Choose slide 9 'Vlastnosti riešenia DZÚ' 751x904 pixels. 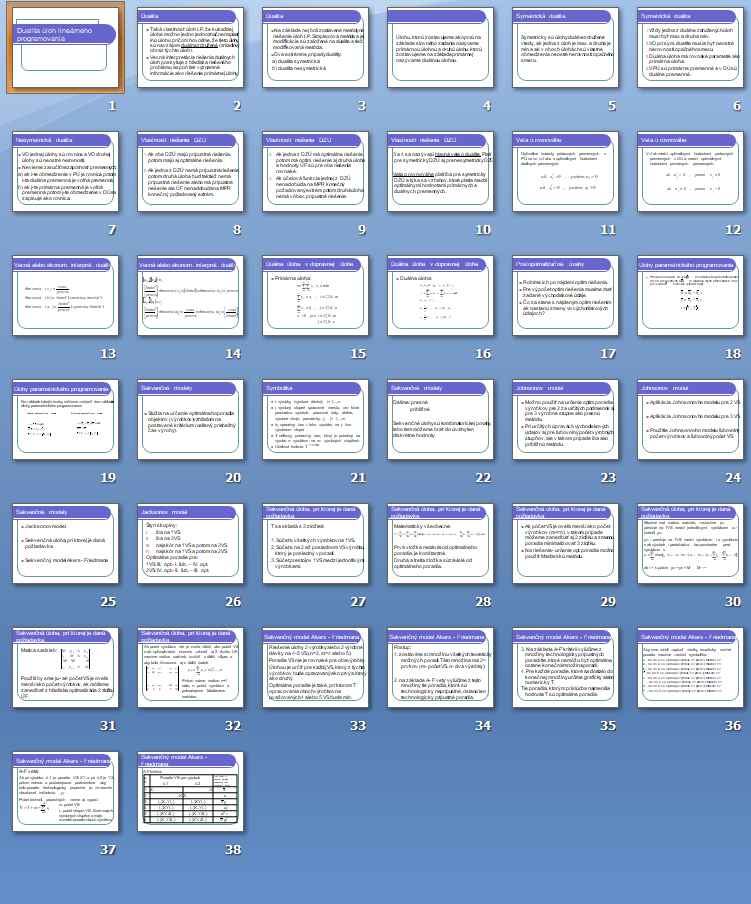click(x=314, y=171)
